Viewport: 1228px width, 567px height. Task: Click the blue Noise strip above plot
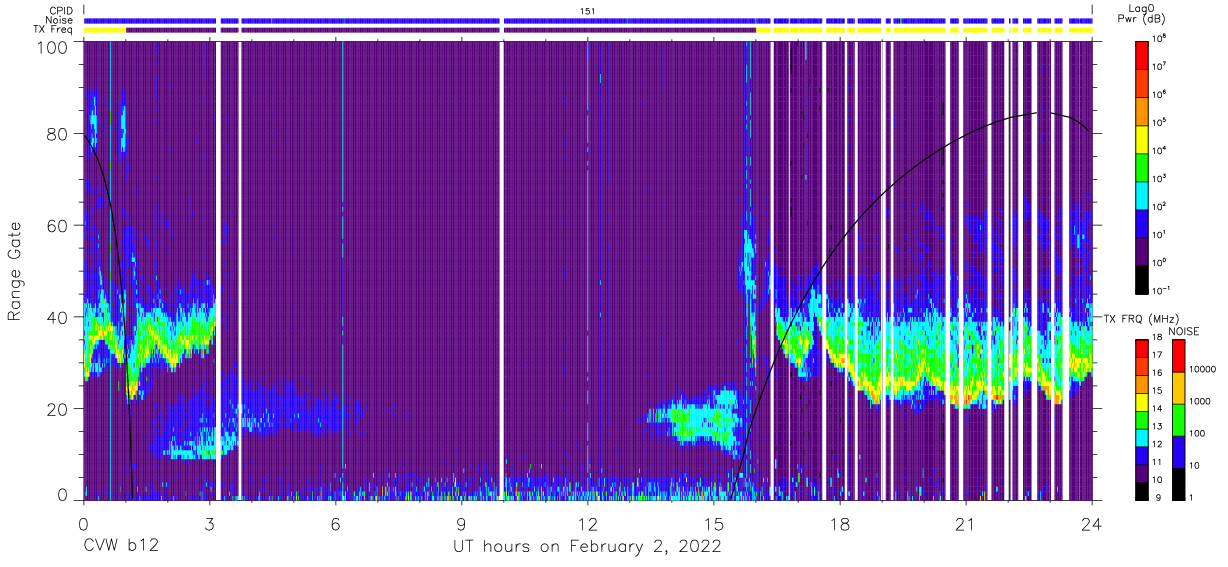pyautogui.click(x=588, y=20)
